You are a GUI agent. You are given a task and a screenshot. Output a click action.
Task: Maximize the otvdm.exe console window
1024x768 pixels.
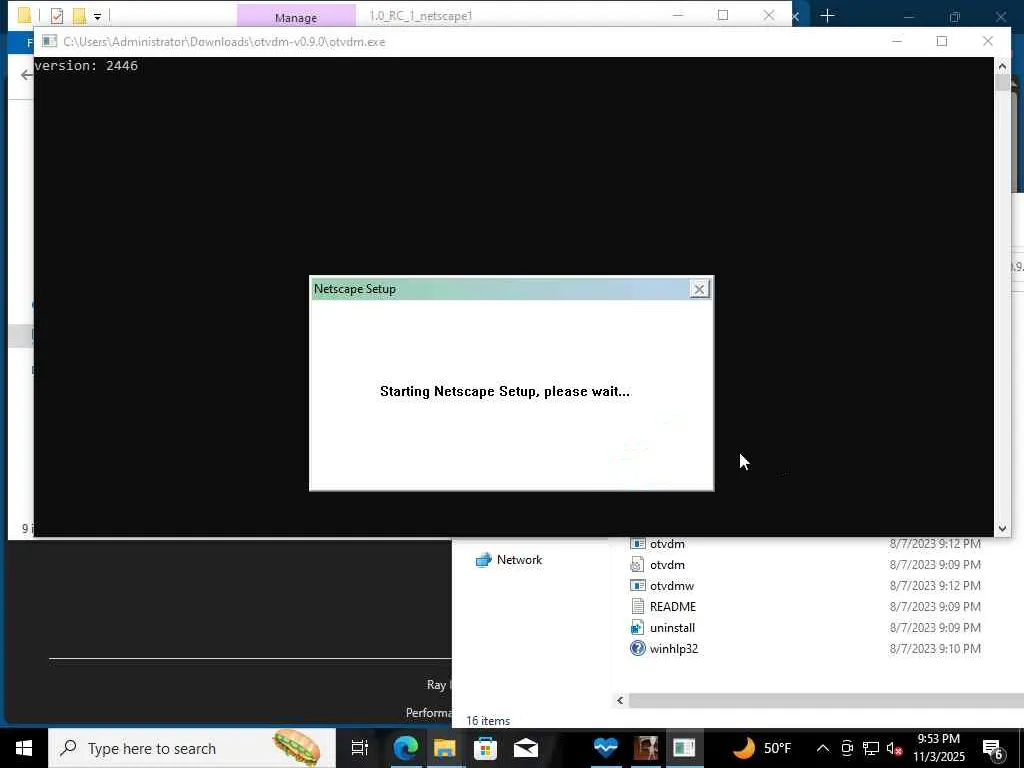point(942,41)
